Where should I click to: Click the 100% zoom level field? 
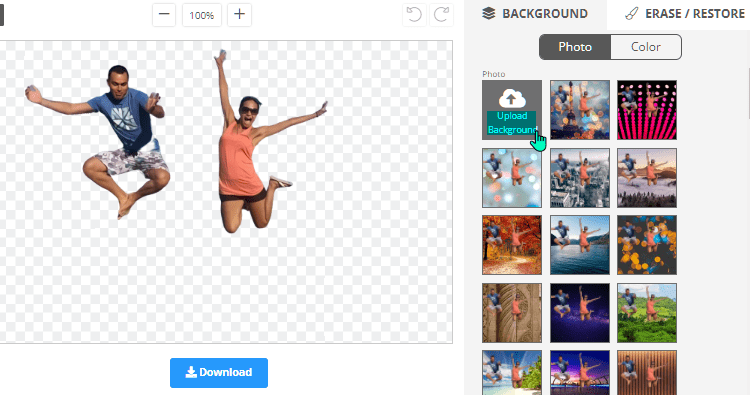tap(201, 15)
